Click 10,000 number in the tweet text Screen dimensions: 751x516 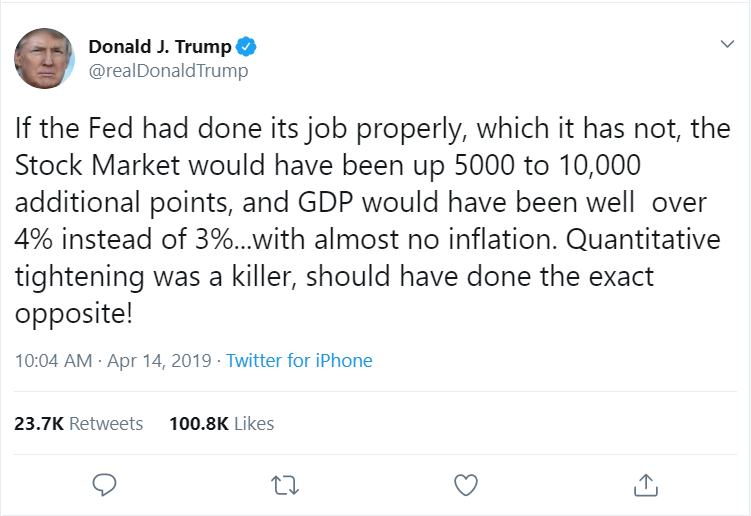tap(599, 166)
